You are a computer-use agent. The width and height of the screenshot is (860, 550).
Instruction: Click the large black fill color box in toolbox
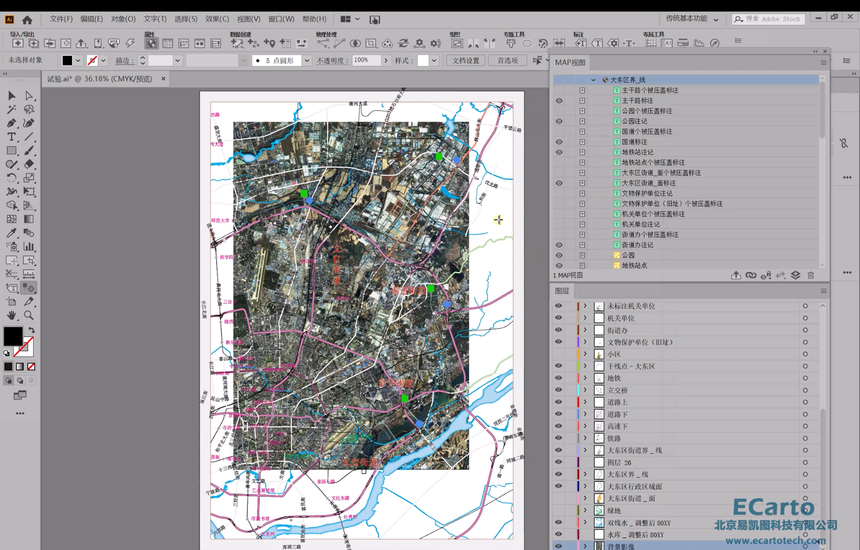[x=13, y=336]
